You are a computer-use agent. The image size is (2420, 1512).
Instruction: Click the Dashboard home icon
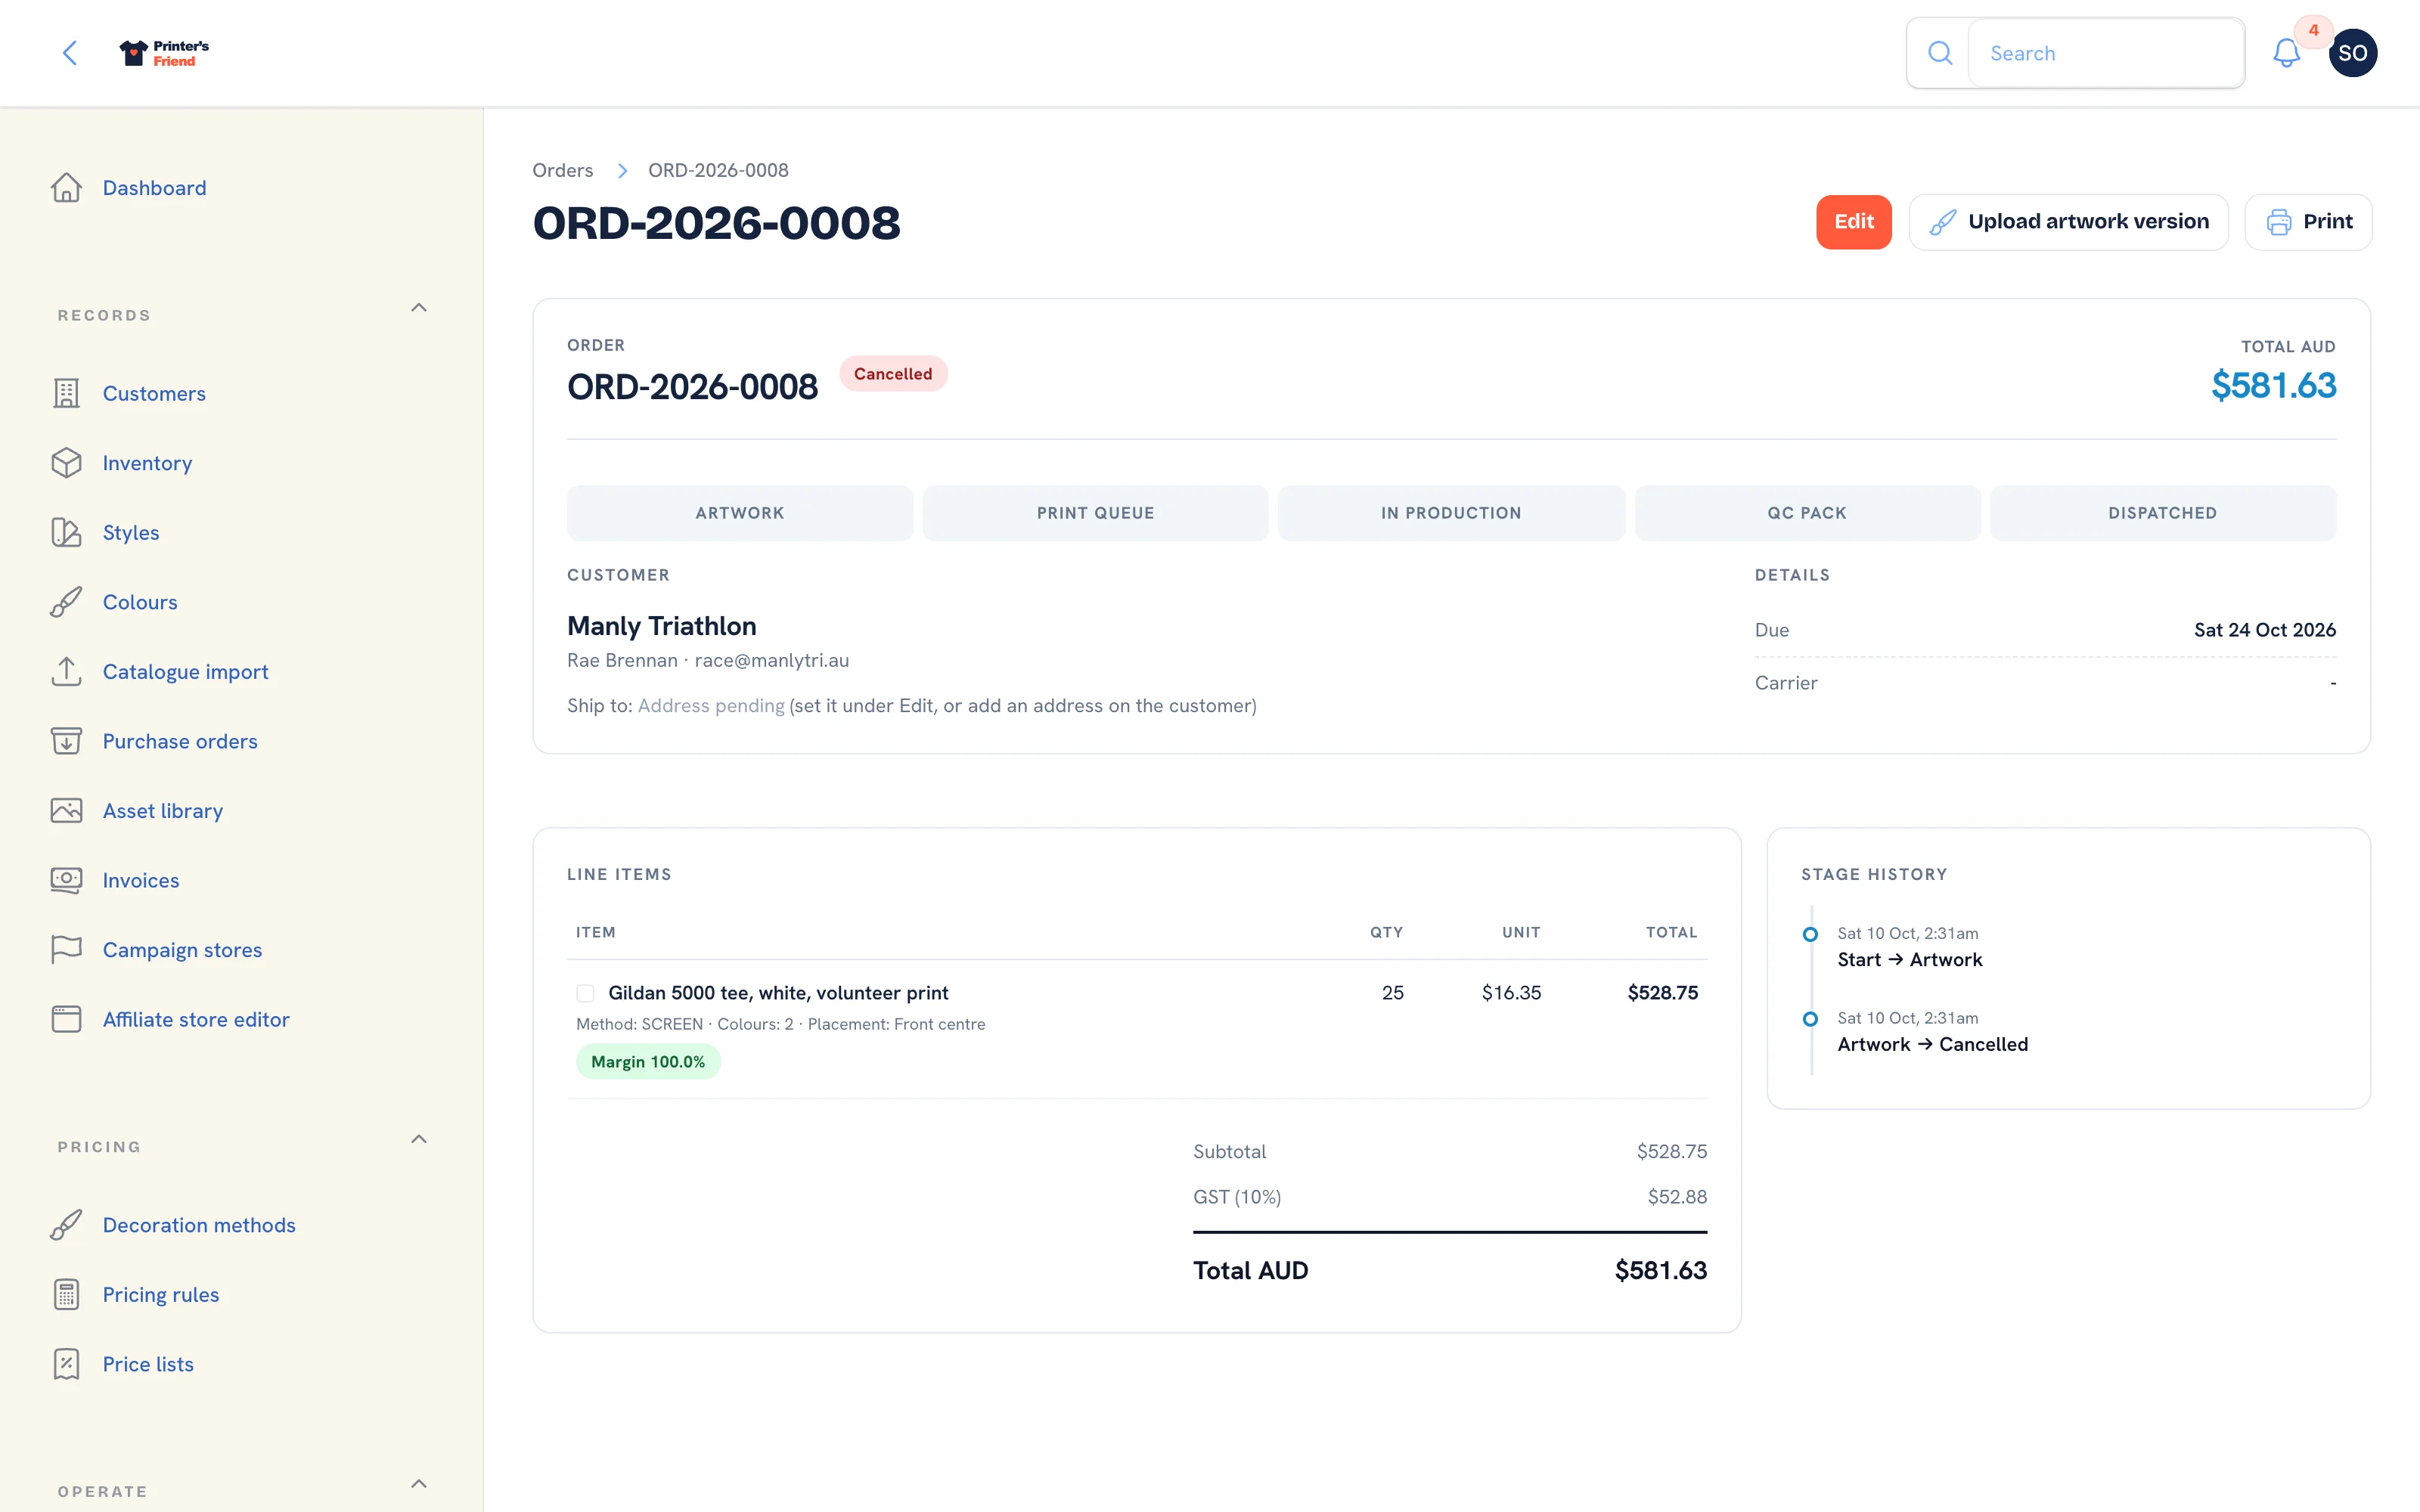click(x=66, y=188)
